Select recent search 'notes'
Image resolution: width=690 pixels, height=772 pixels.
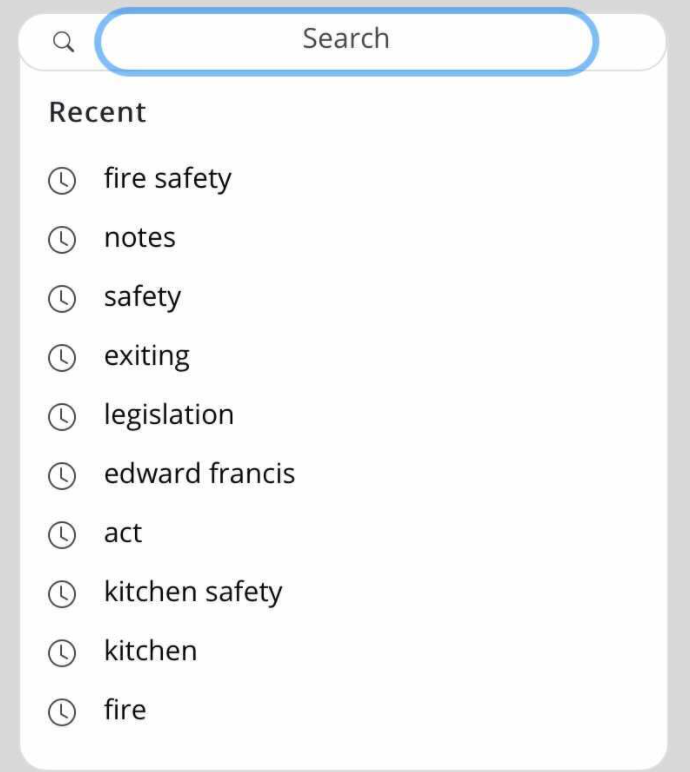(139, 239)
